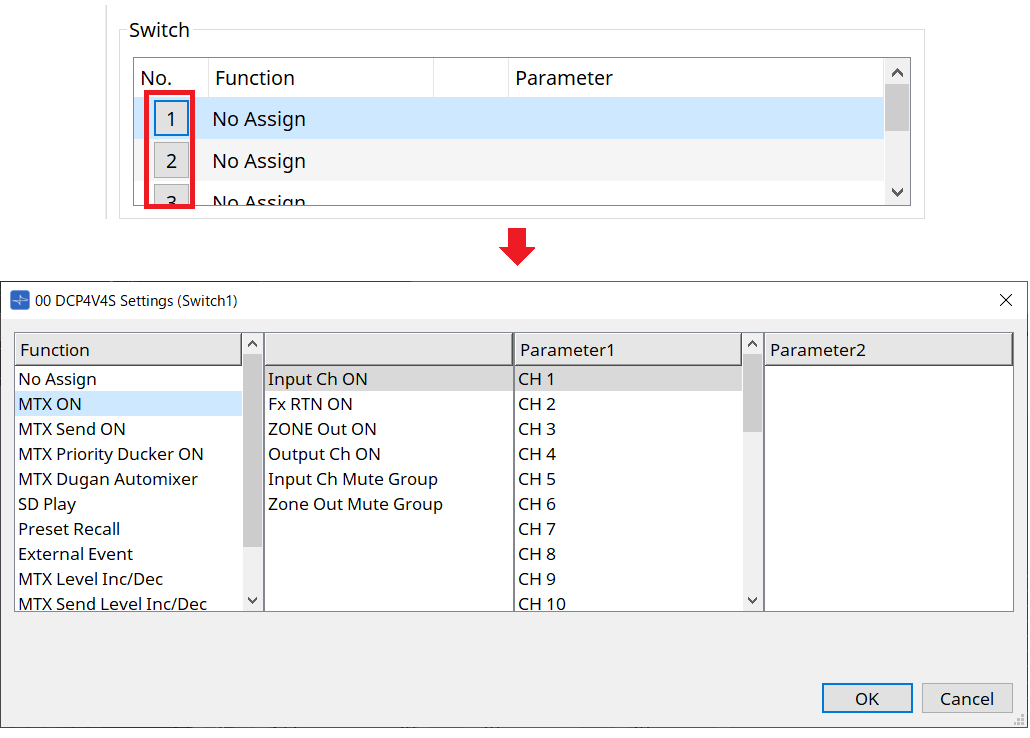Close the DCP4V4S Settings dialog

click(x=1006, y=300)
